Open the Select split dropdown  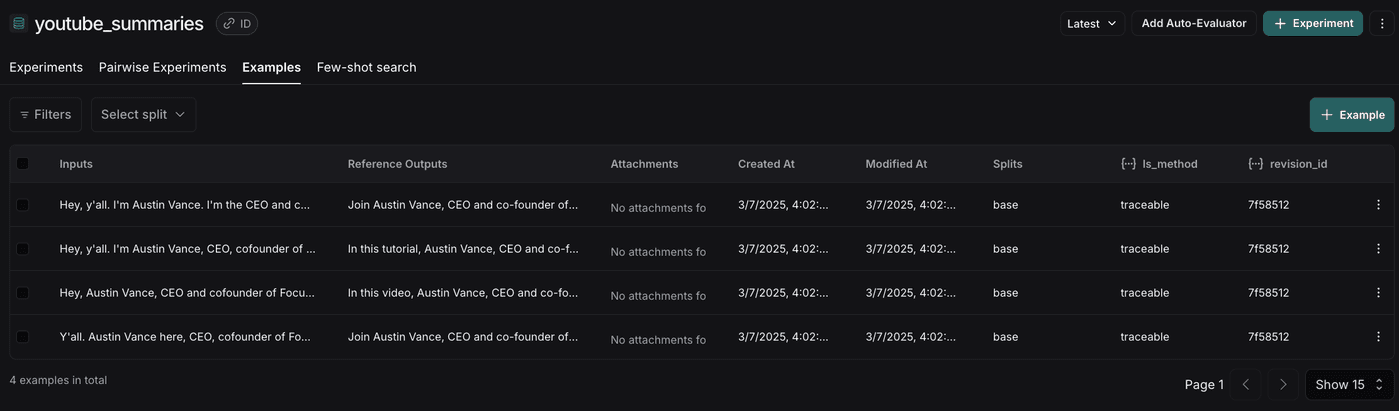pyautogui.click(x=143, y=115)
